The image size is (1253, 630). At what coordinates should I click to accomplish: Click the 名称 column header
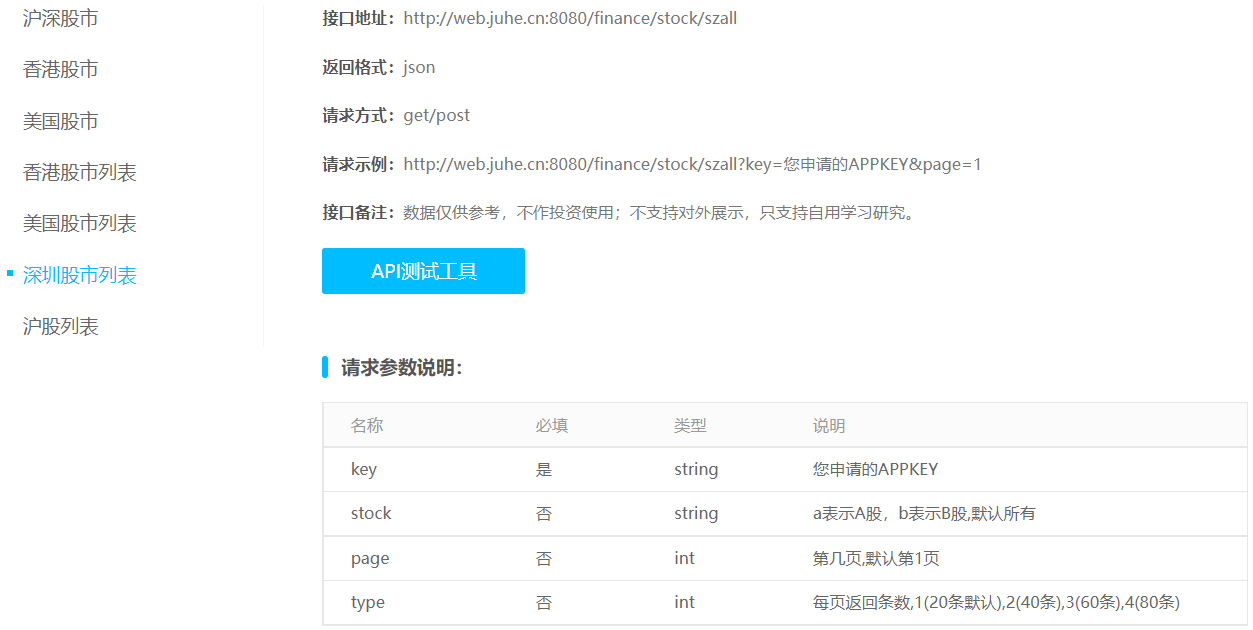point(367,425)
